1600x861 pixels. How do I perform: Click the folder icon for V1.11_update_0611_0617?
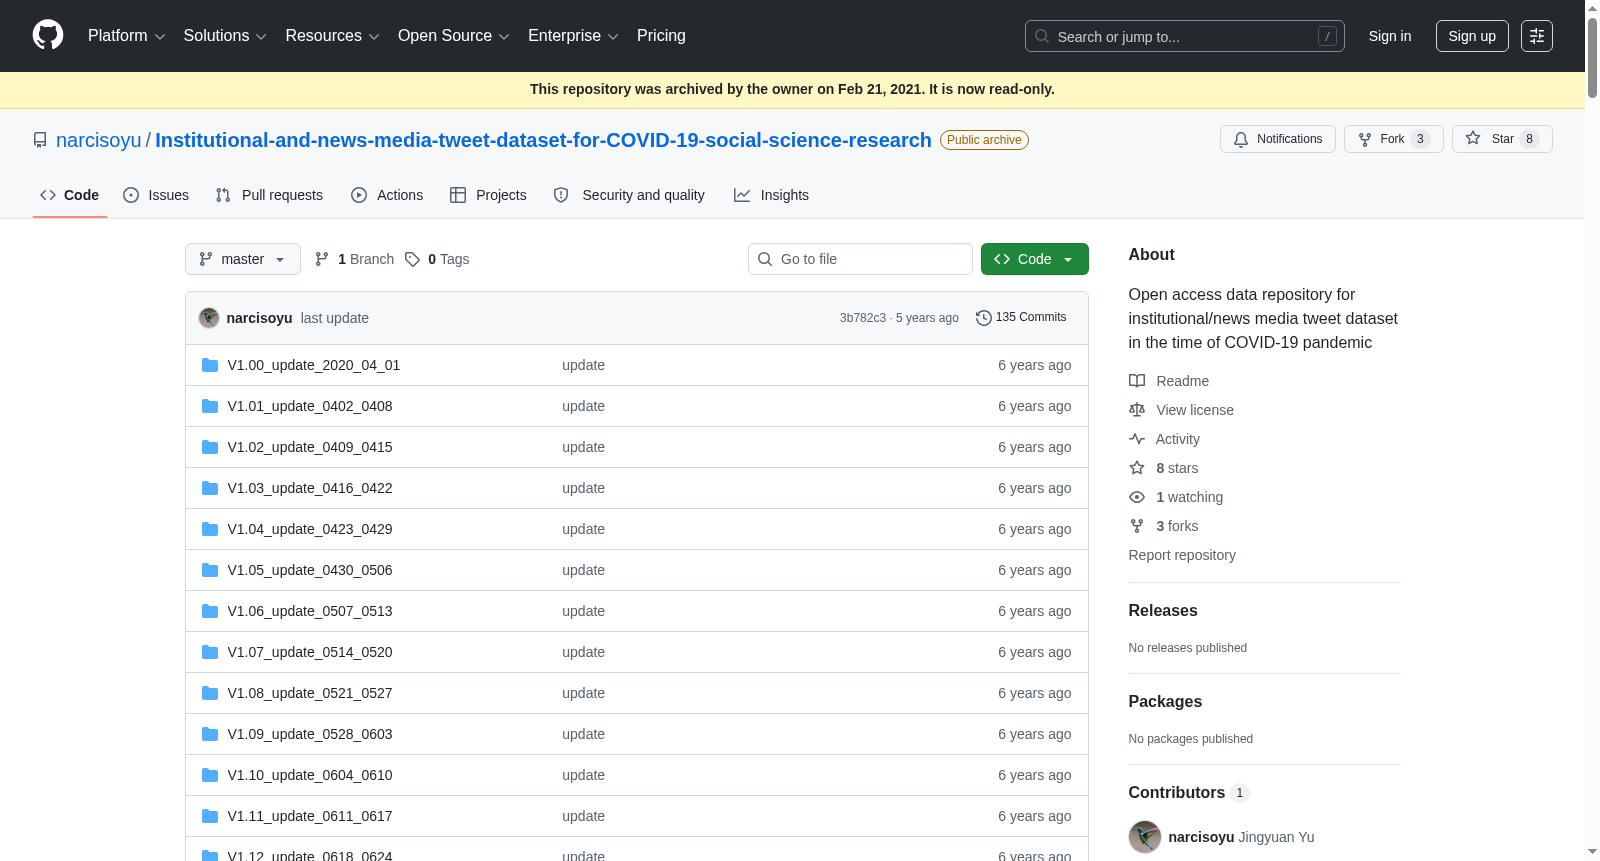(x=210, y=816)
